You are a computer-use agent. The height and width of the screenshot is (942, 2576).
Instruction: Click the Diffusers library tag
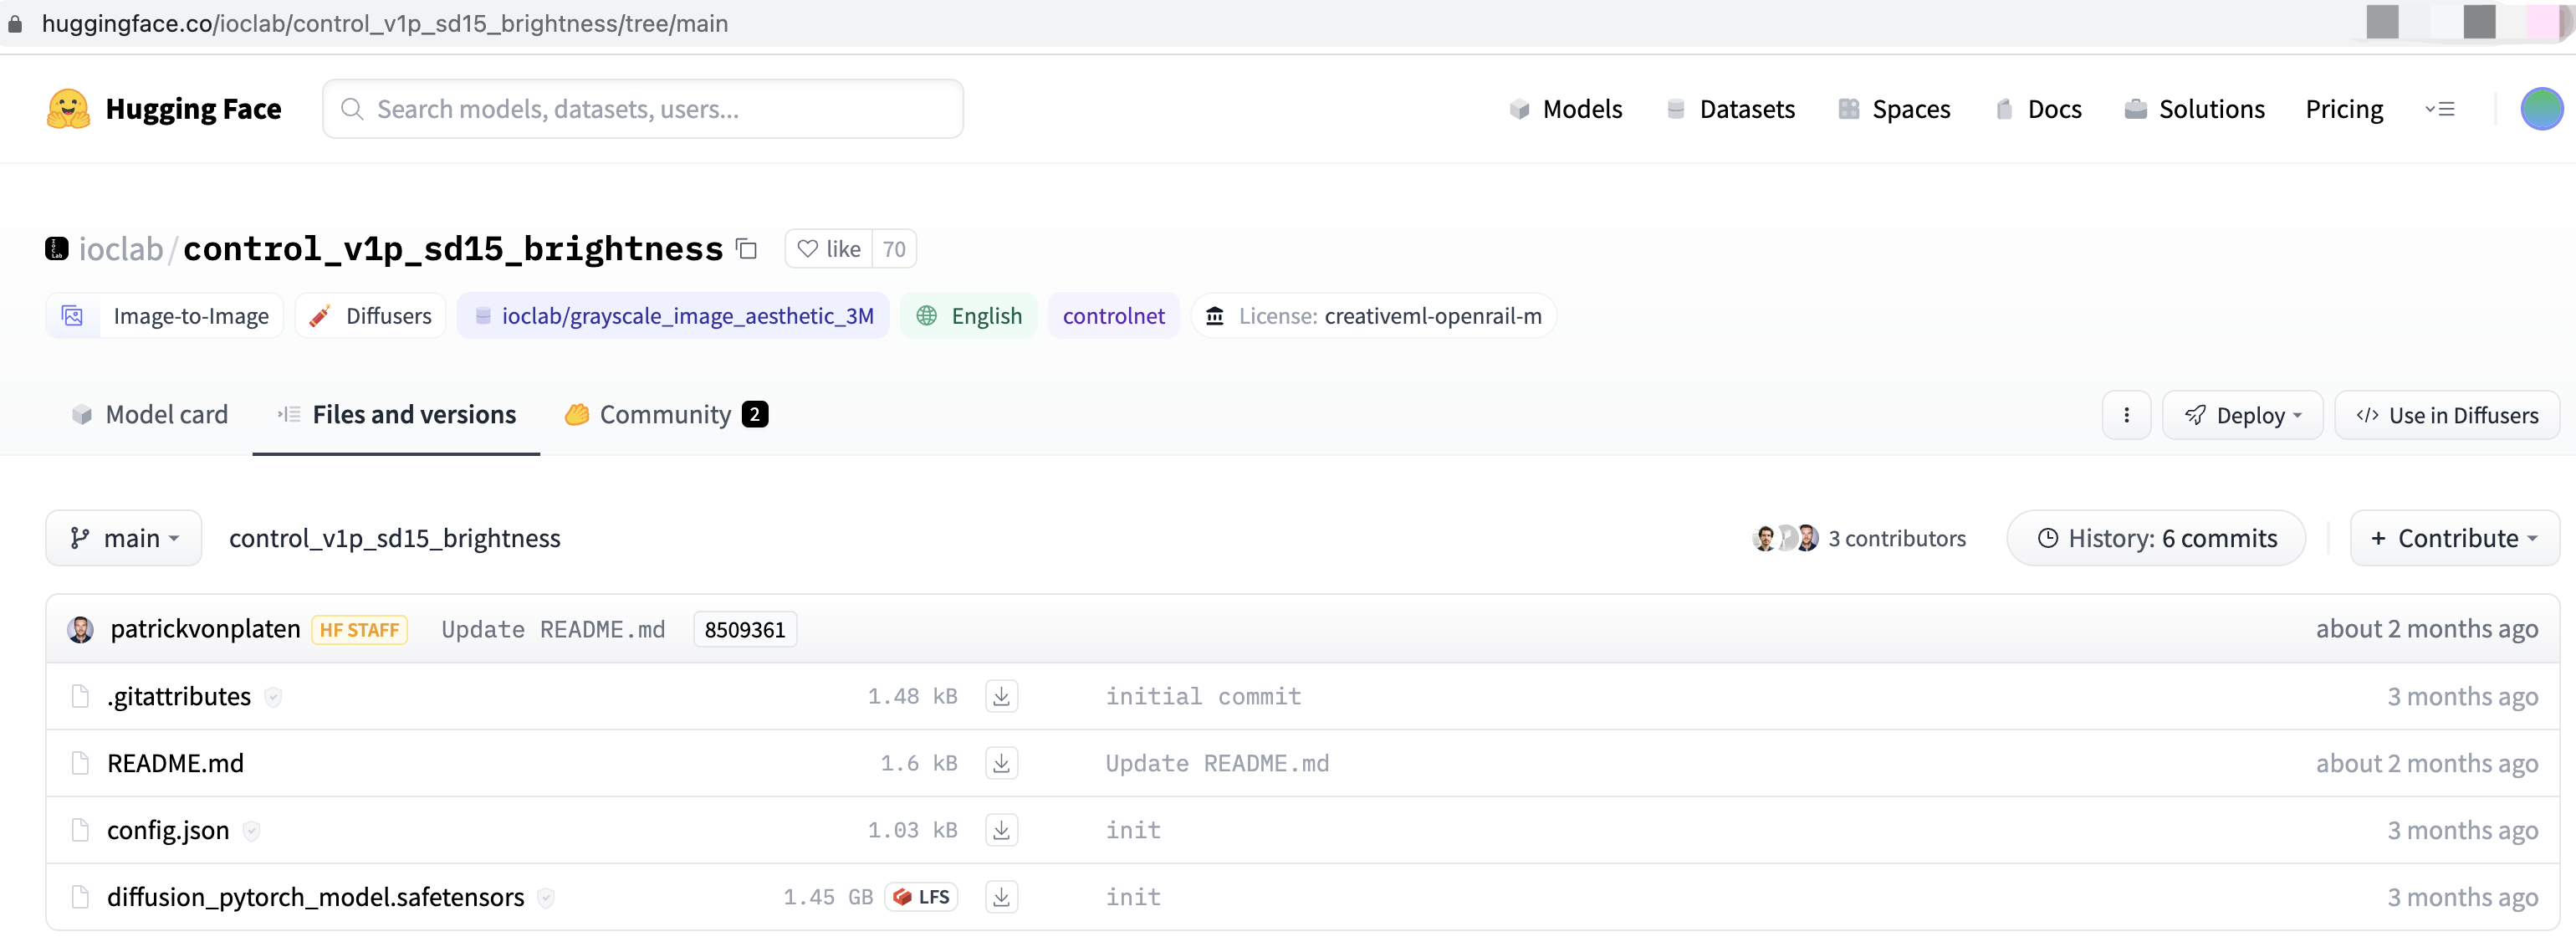(371, 316)
